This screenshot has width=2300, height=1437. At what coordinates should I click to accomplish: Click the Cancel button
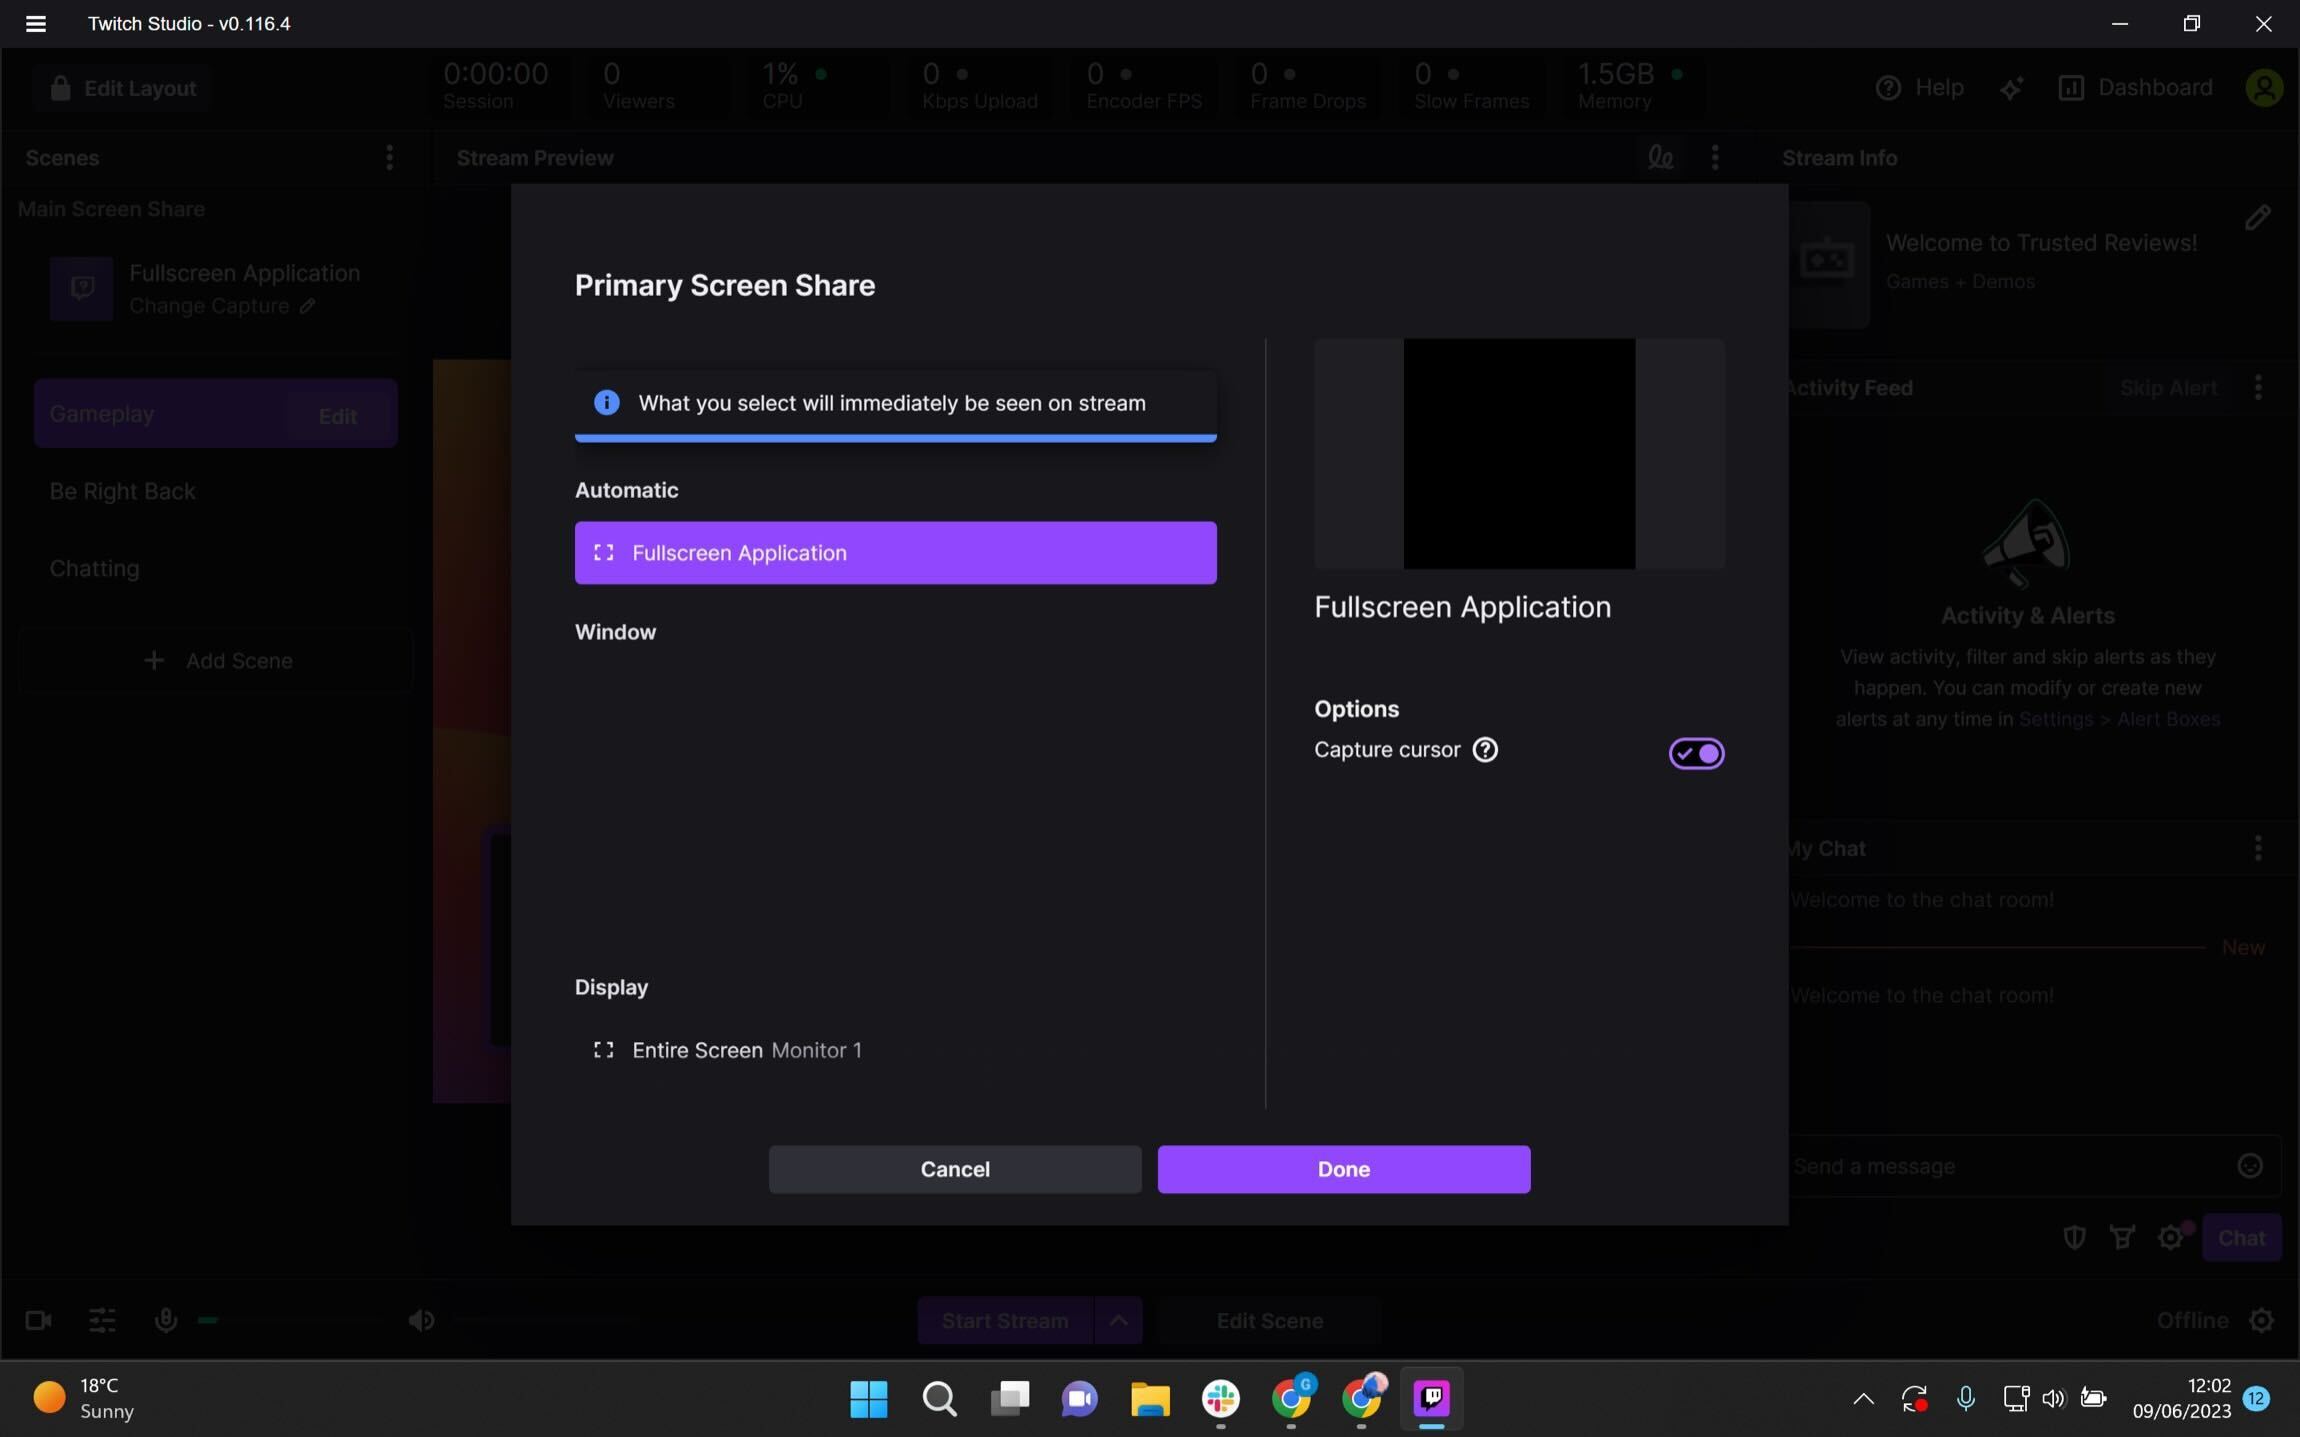(955, 1169)
